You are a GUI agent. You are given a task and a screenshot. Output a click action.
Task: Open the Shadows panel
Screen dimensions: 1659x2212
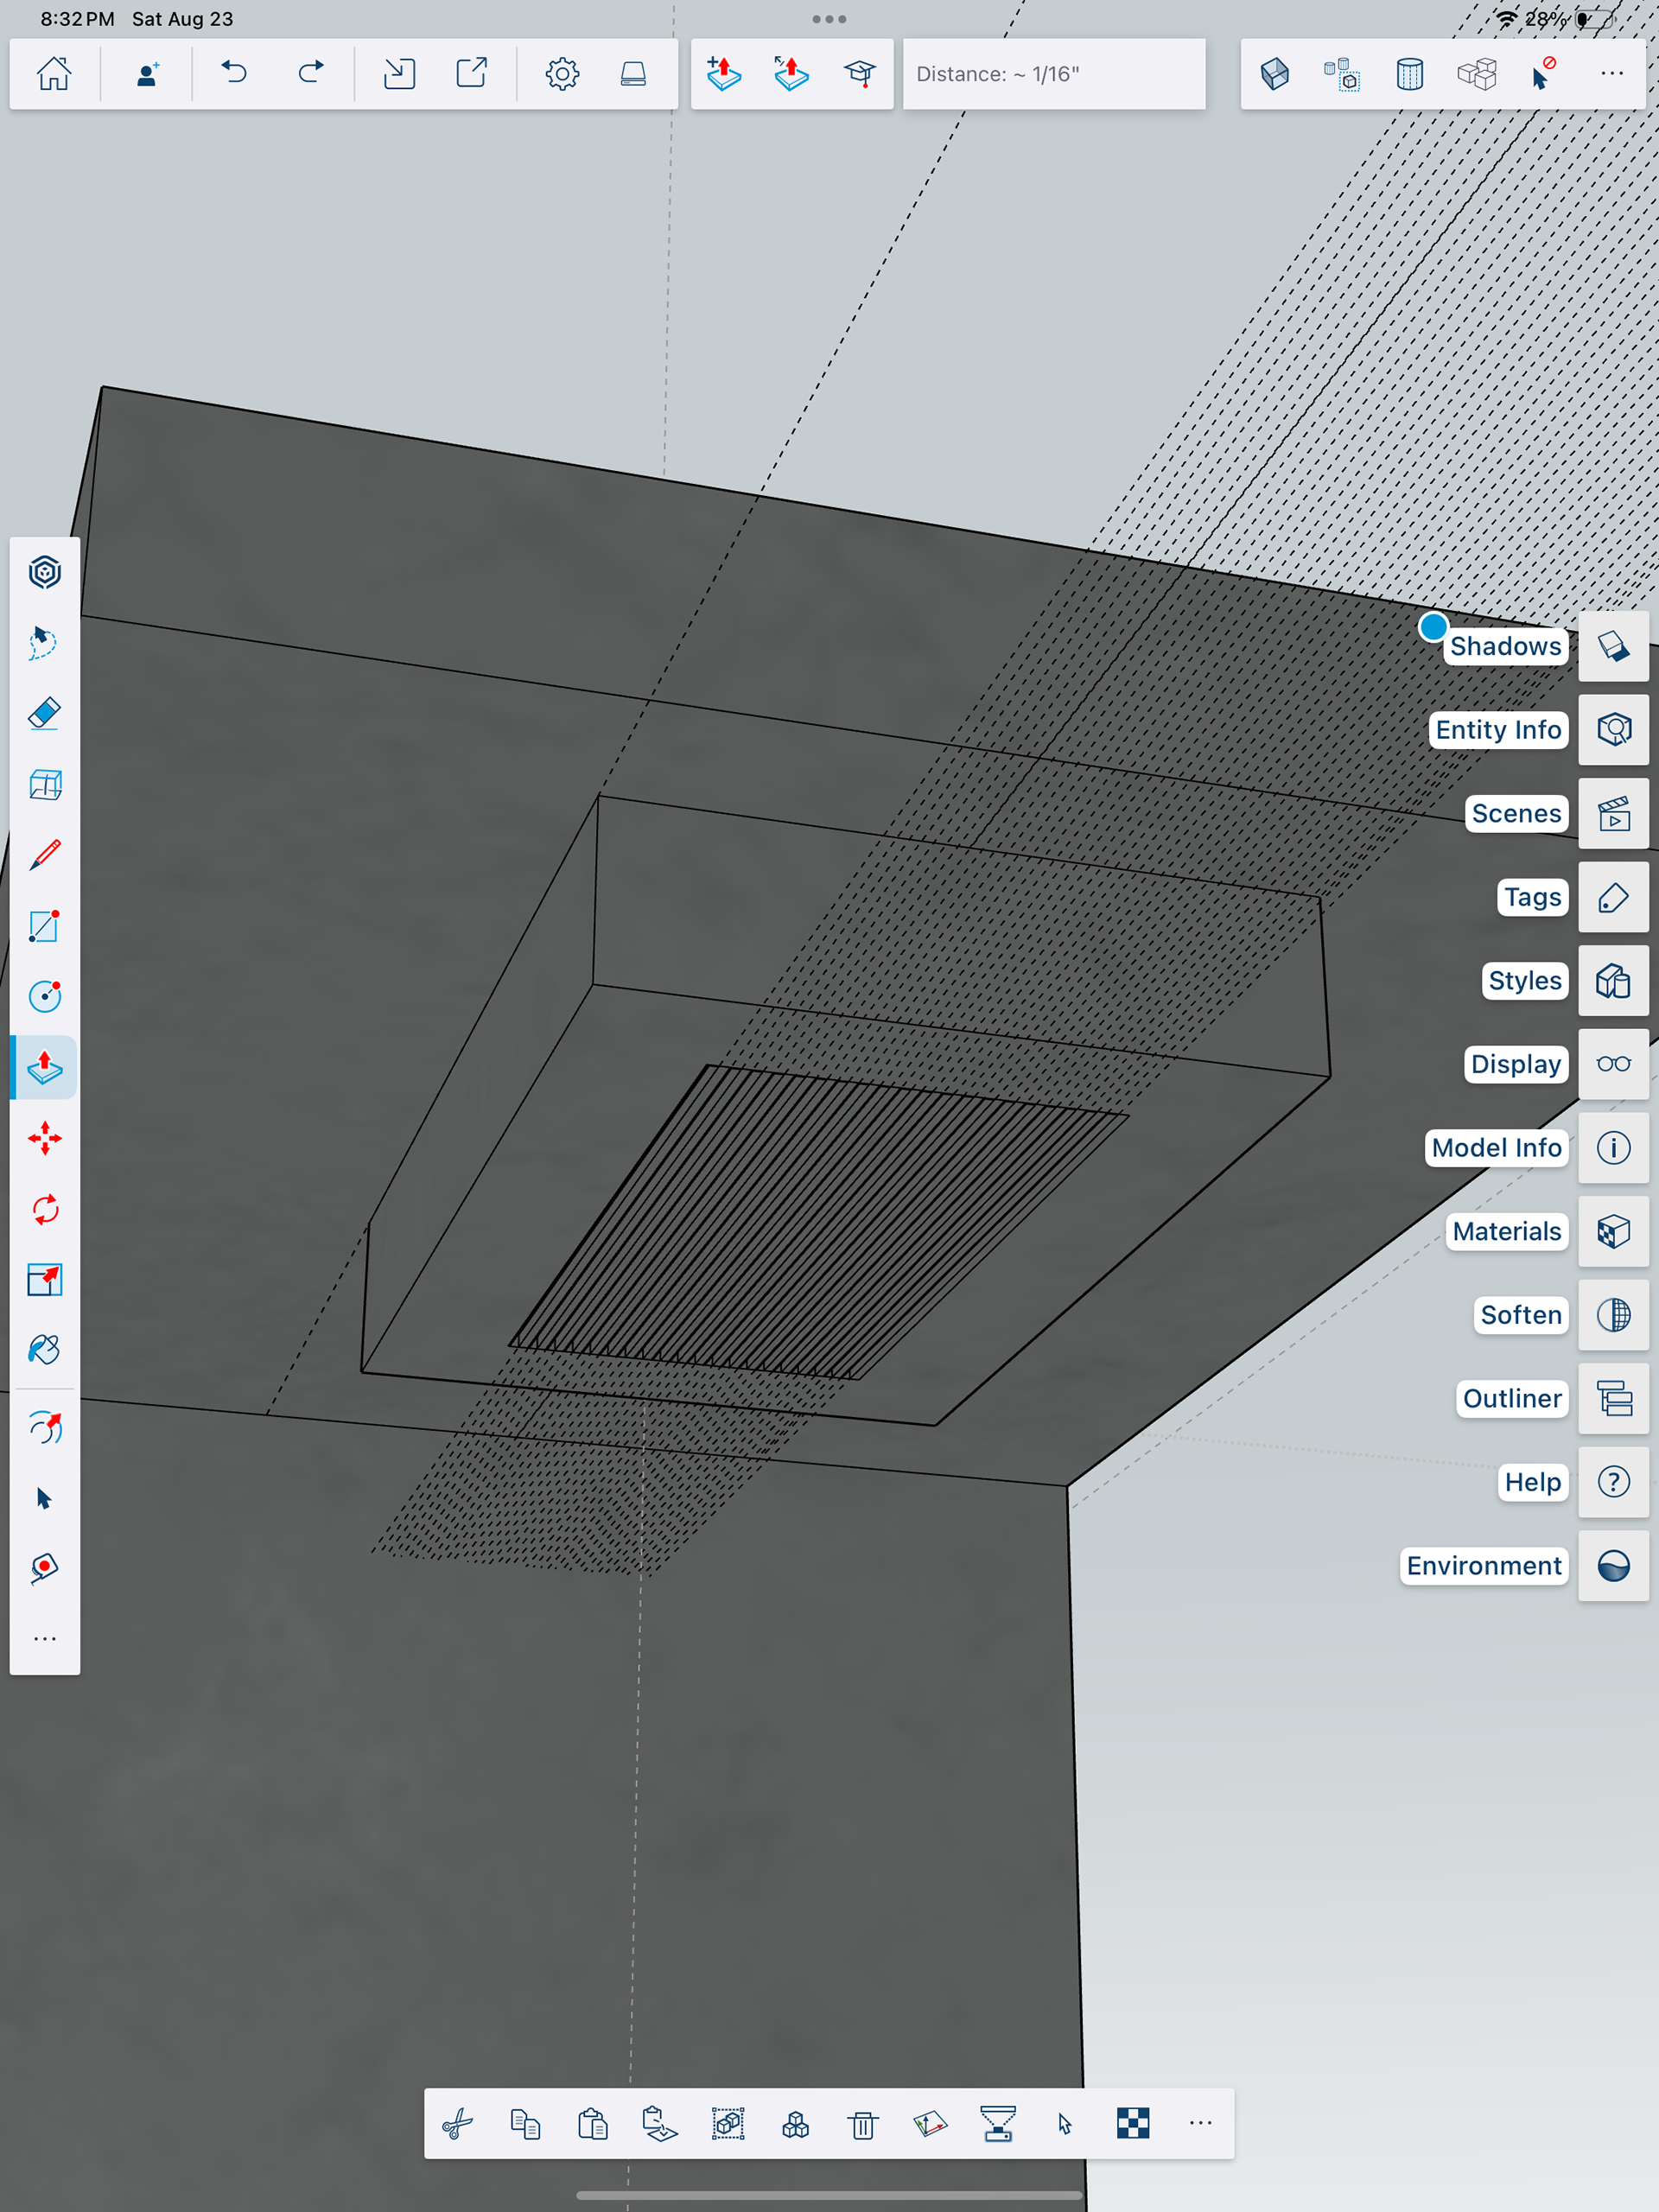1613,646
